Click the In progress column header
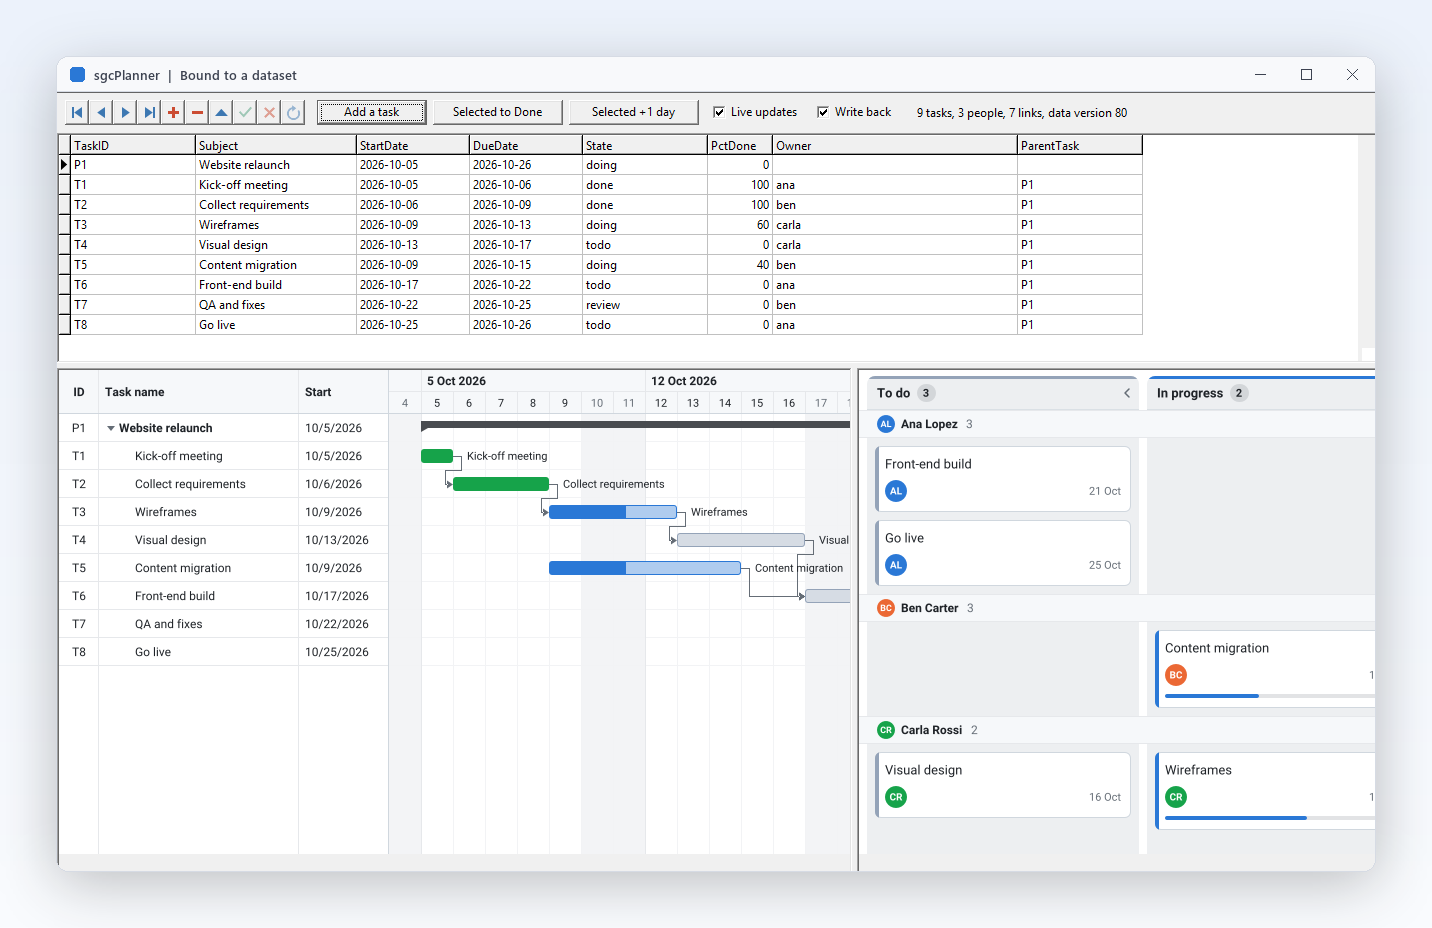1432x928 pixels. coord(1260,393)
